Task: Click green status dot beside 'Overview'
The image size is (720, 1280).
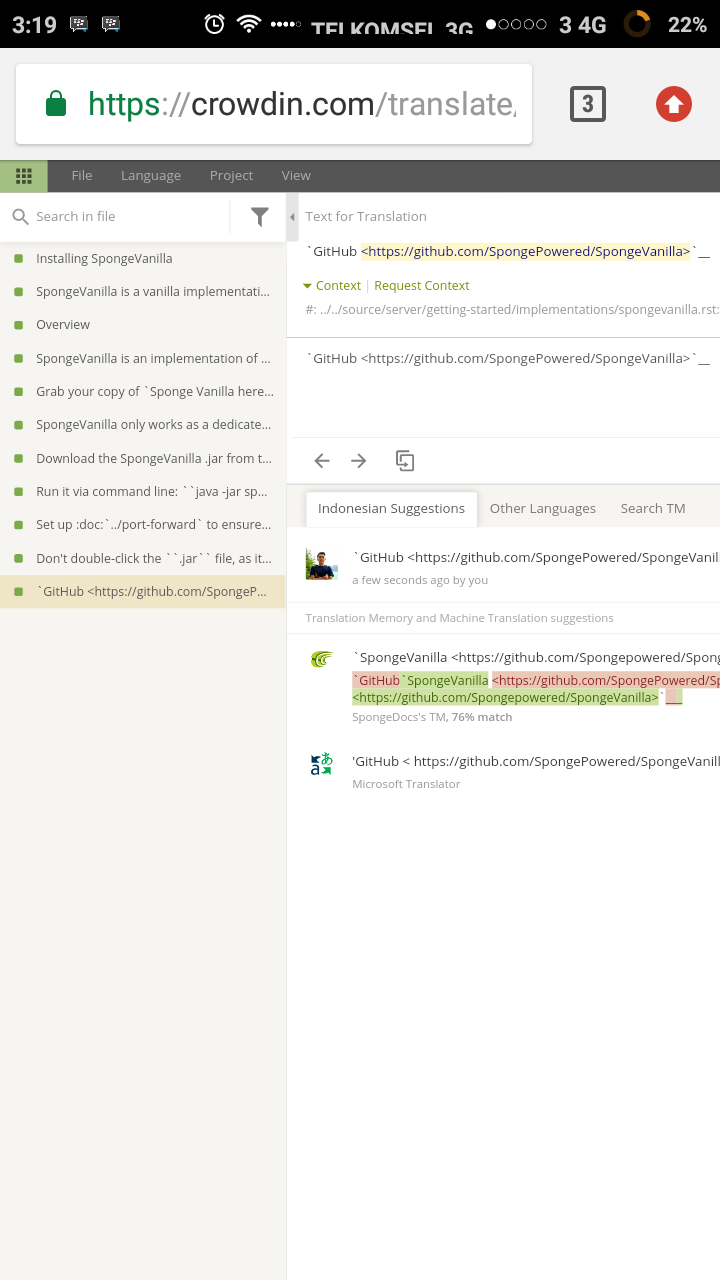Action: (18, 324)
